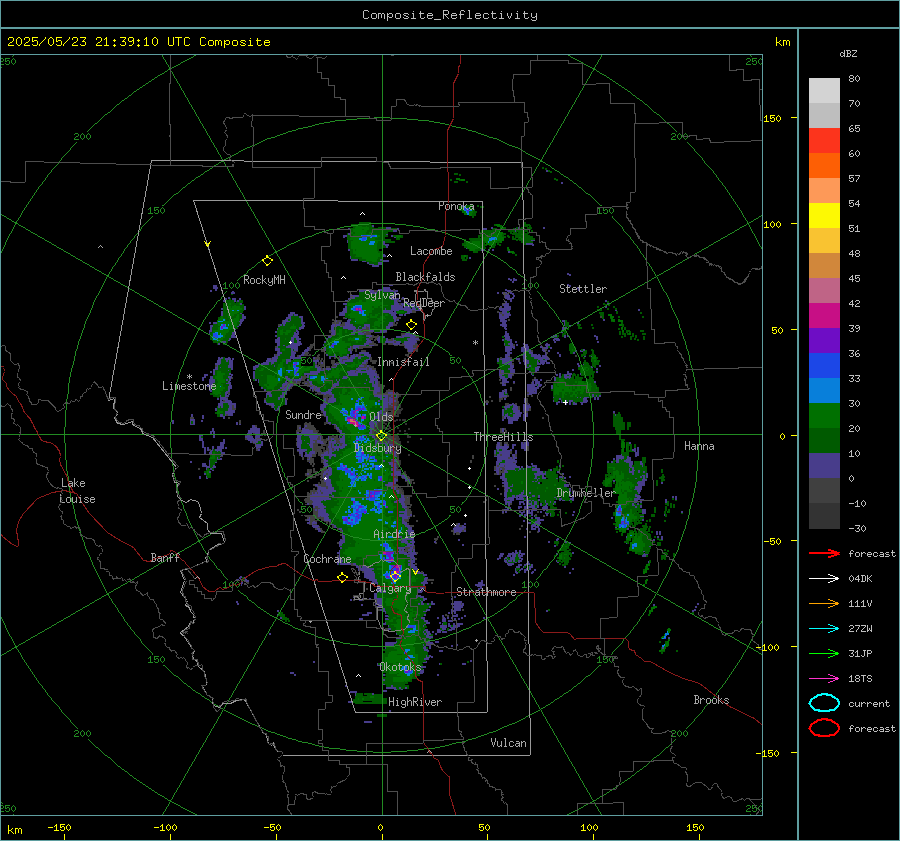Click the yellow diamond marker near RedDeer
This screenshot has height=841, width=900.
point(411,325)
